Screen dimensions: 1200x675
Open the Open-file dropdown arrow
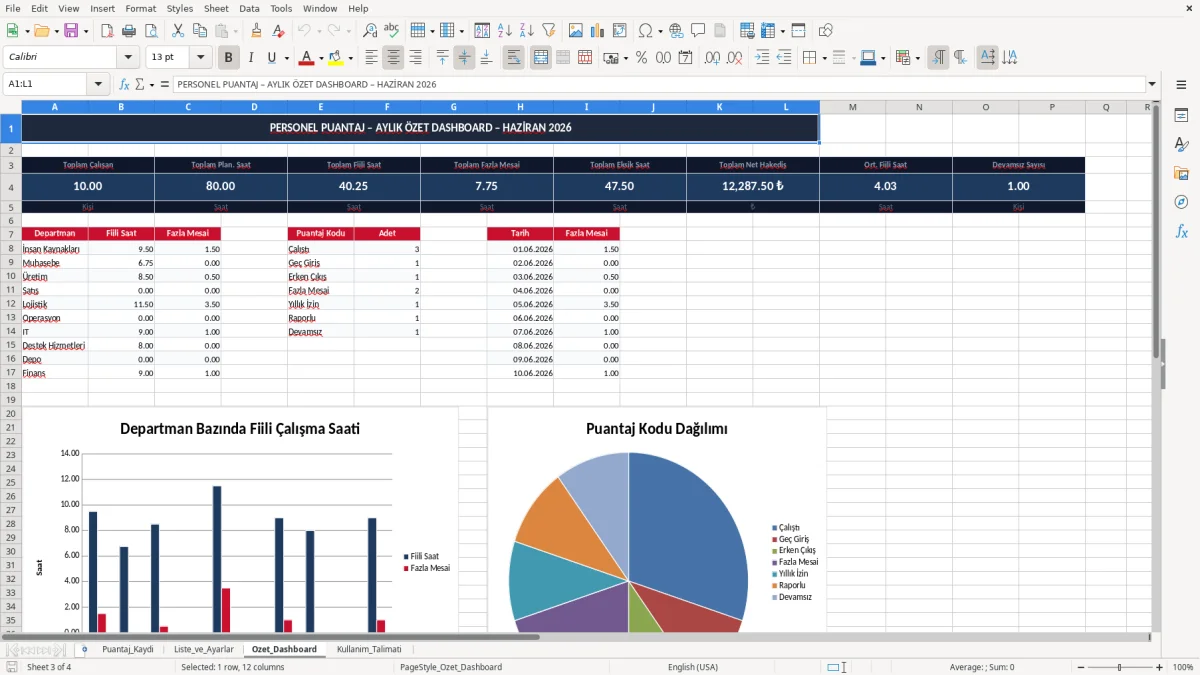56,31
